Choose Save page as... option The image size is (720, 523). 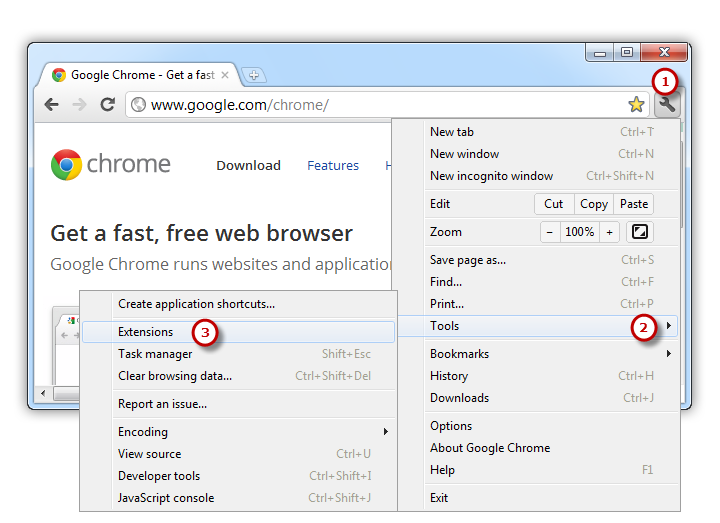click(x=551, y=260)
